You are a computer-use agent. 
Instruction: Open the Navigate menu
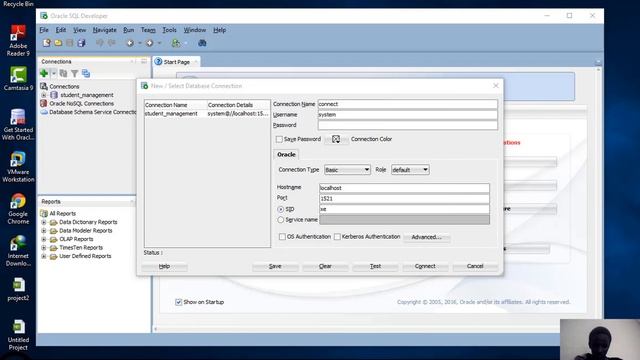click(104, 30)
